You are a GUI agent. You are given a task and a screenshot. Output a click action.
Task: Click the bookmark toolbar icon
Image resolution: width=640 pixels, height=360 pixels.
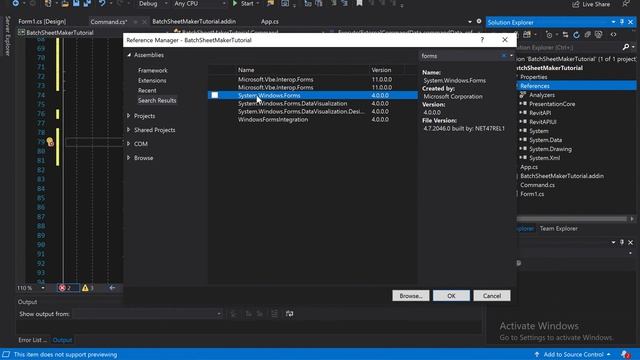click(x=359, y=4)
